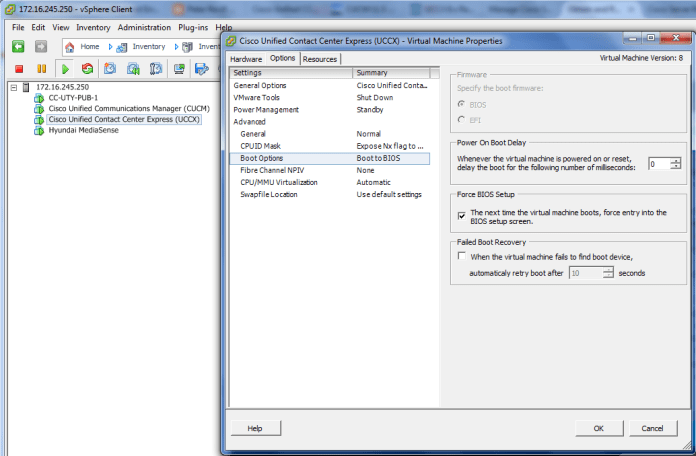Image resolution: width=696 pixels, height=456 pixels.
Task: Click the red Power Off toolbar icon
Action: [x=18, y=69]
